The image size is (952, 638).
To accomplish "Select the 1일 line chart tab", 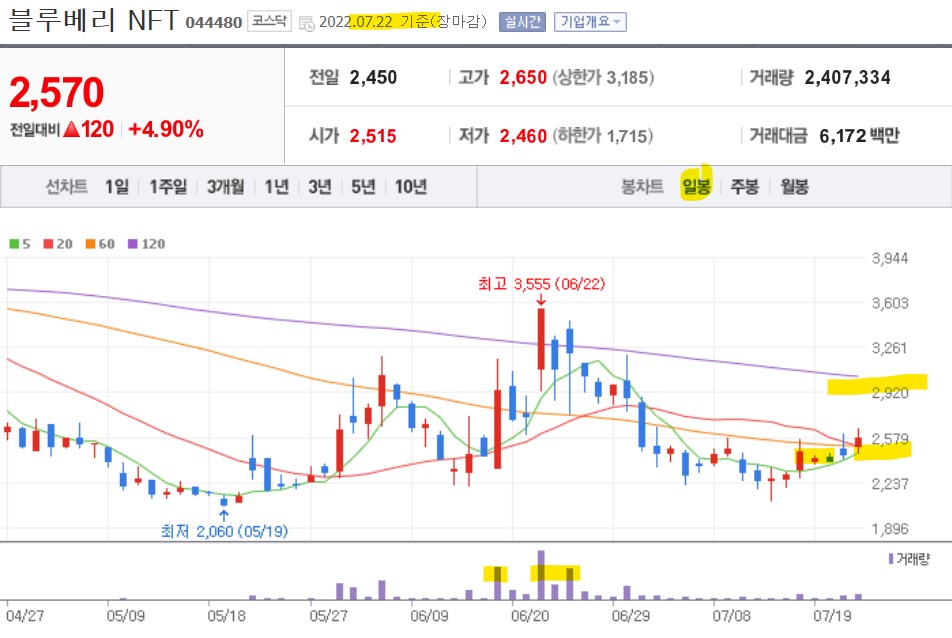I will [x=117, y=186].
